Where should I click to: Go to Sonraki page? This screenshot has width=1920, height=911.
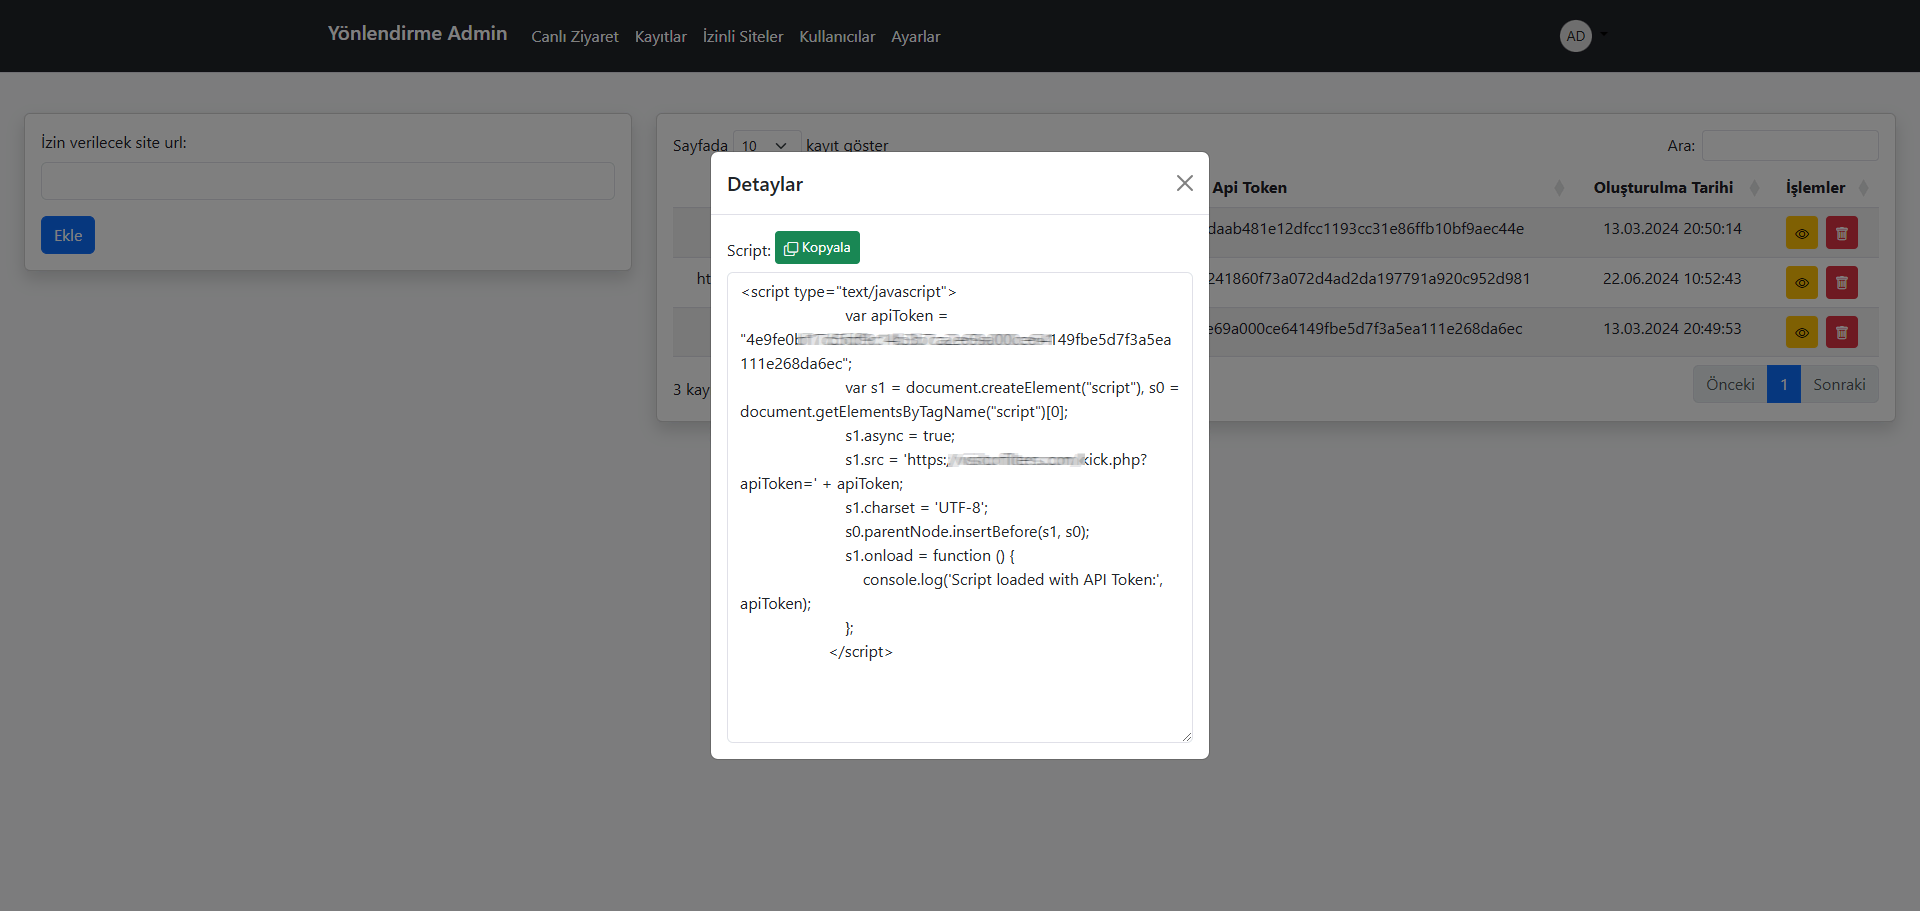[x=1838, y=385]
